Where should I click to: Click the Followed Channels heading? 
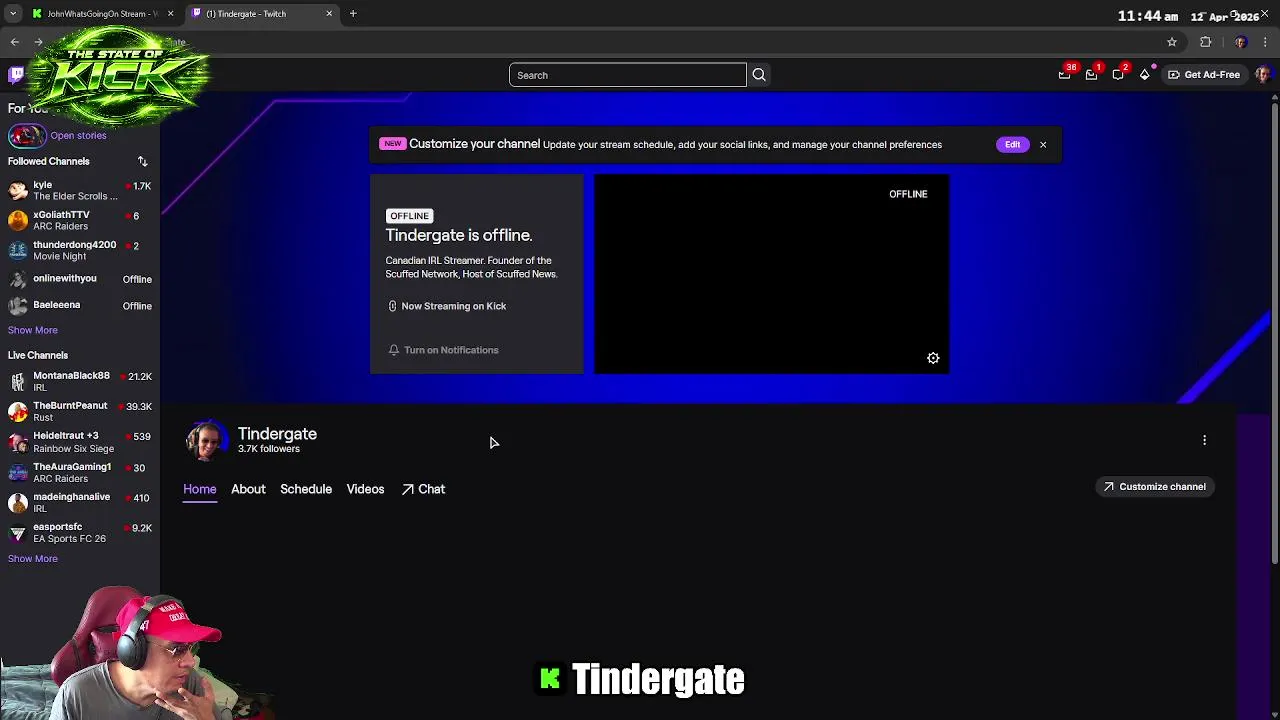pos(49,161)
